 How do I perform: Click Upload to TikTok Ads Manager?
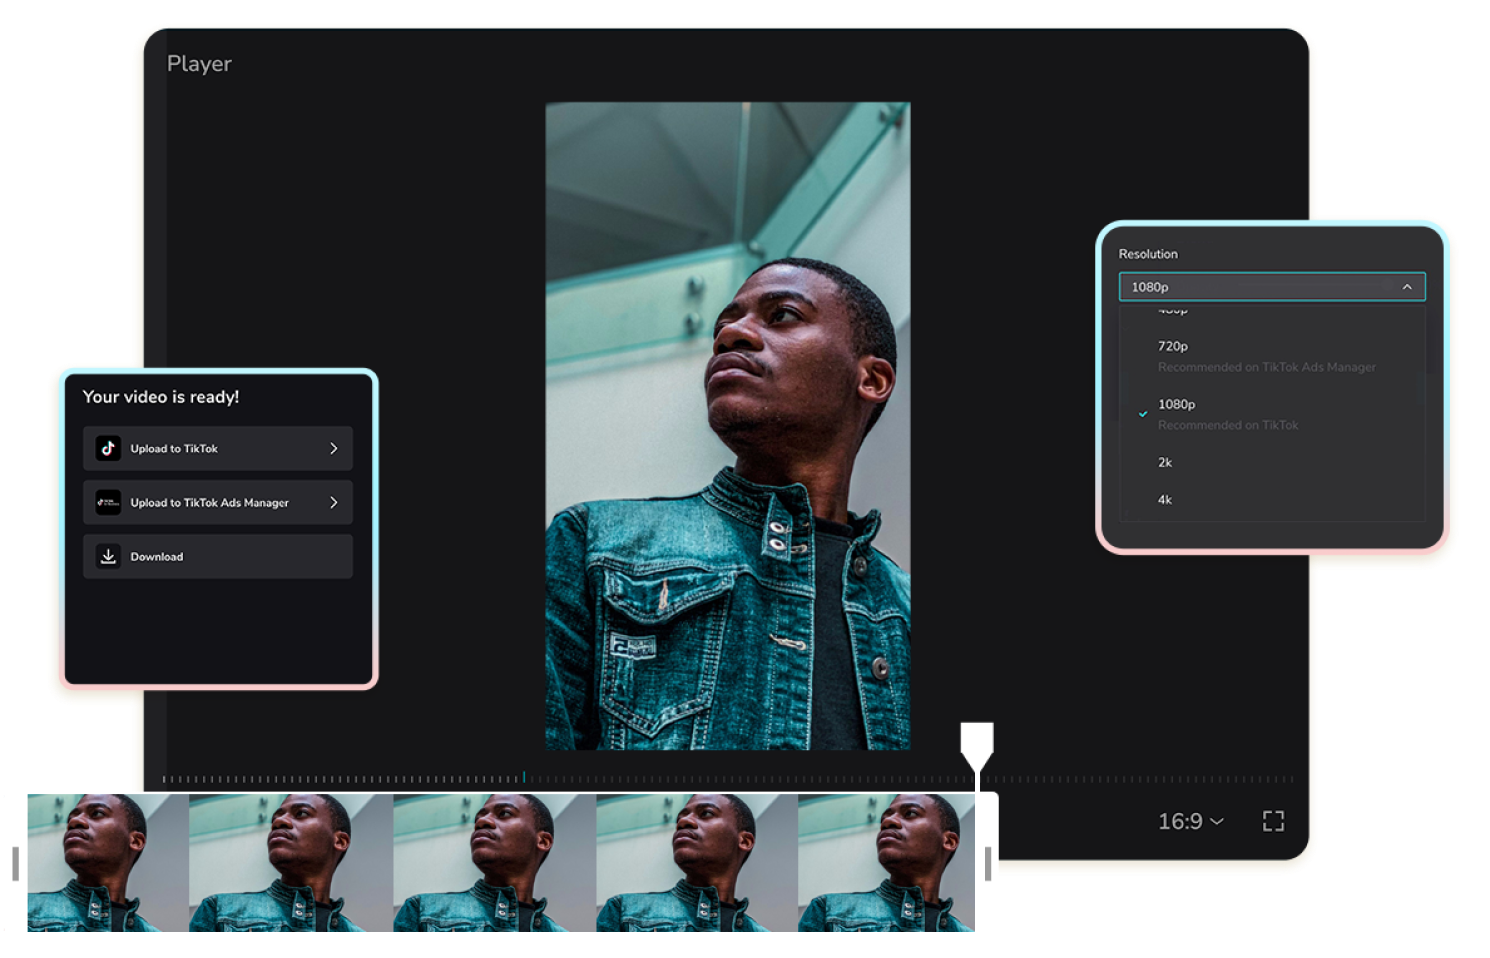pyautogui.click(x=217, y=502)
